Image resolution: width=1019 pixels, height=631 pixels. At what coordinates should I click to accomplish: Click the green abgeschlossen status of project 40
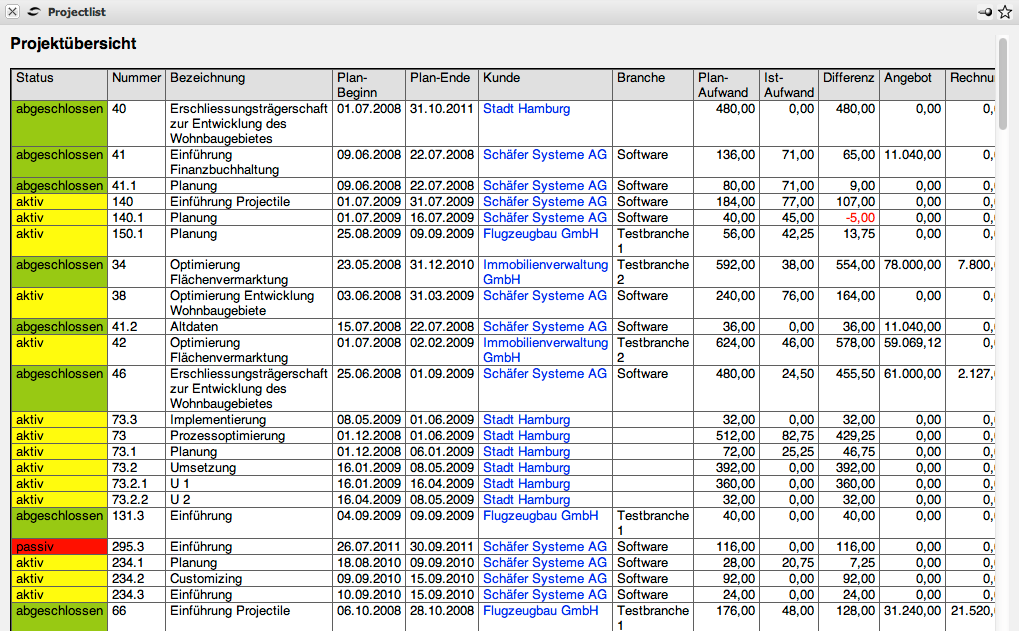[x=59, y=109]
